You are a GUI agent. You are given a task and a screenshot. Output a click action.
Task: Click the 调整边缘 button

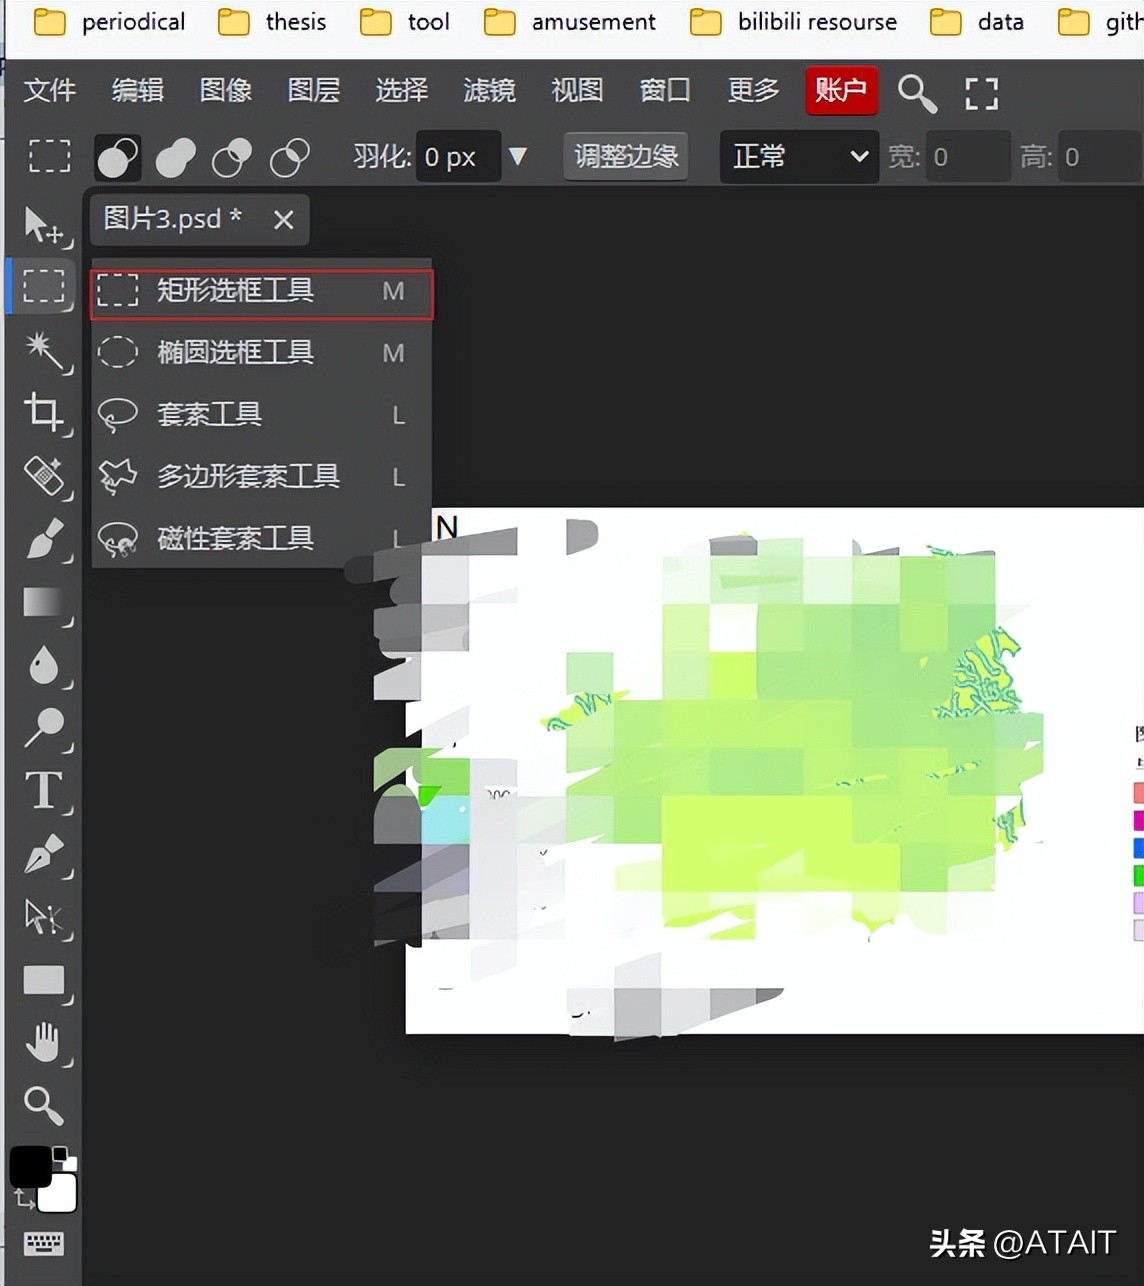tap(625, 157)
